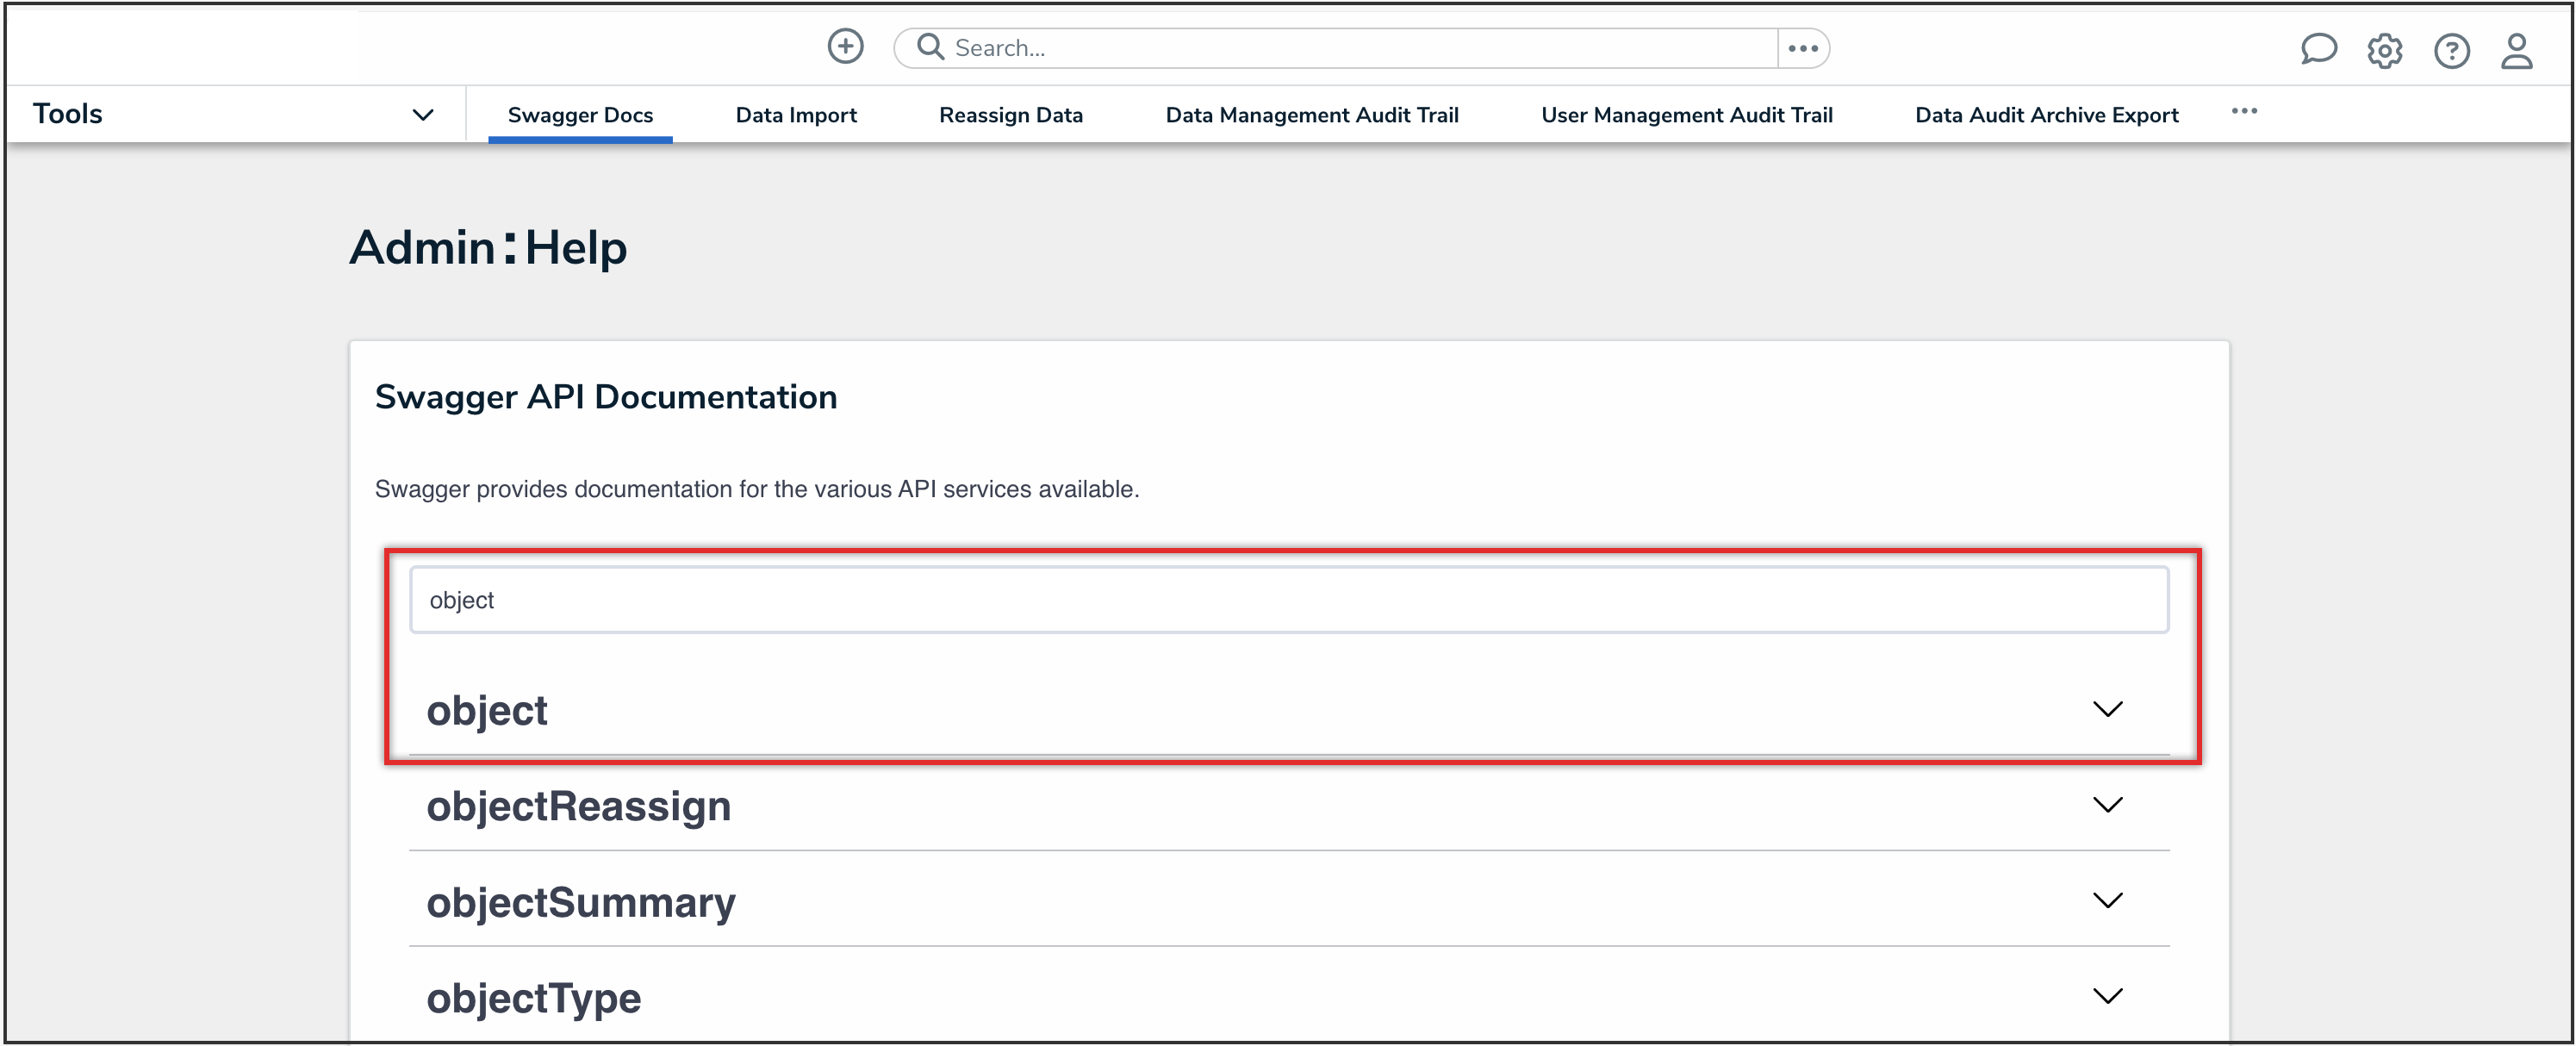
Task: Click the API filter field containing 'object'
Action: 1288,600
